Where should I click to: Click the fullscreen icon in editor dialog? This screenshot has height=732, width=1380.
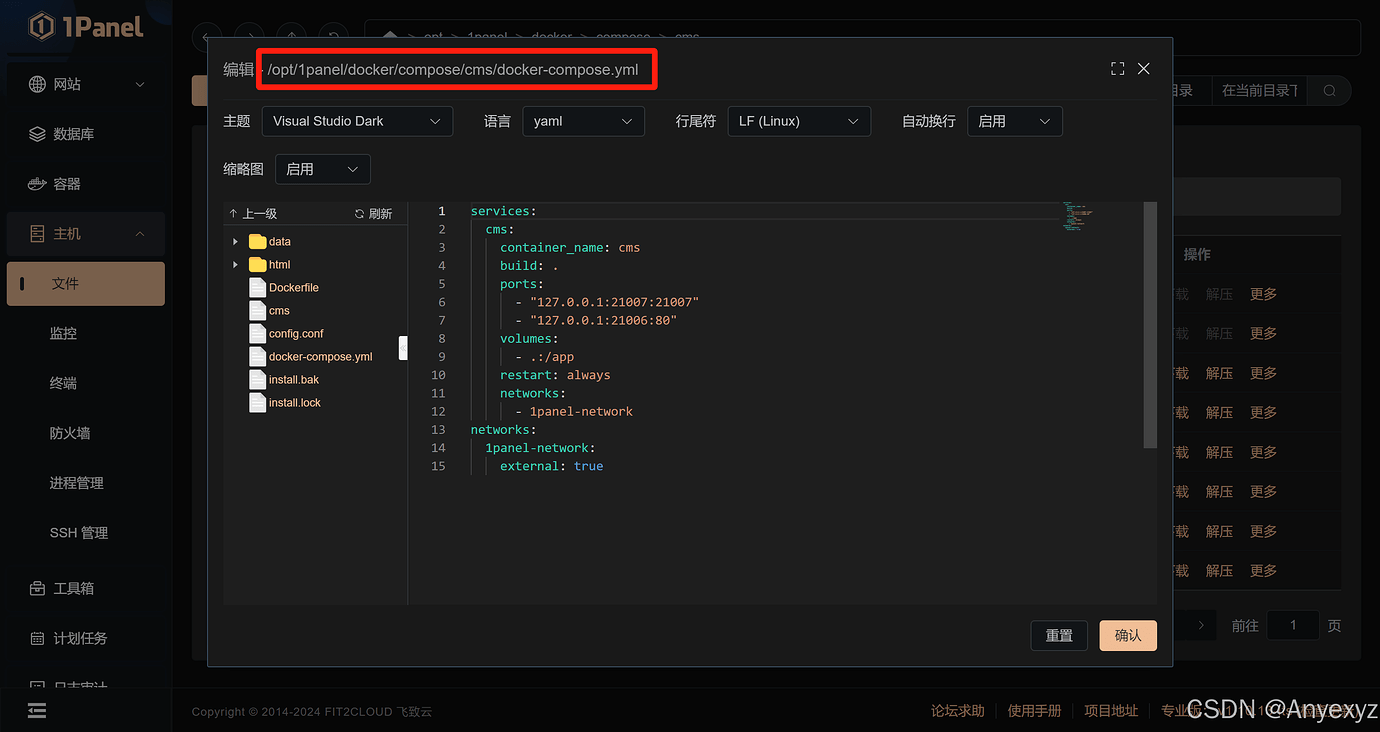1118,69
